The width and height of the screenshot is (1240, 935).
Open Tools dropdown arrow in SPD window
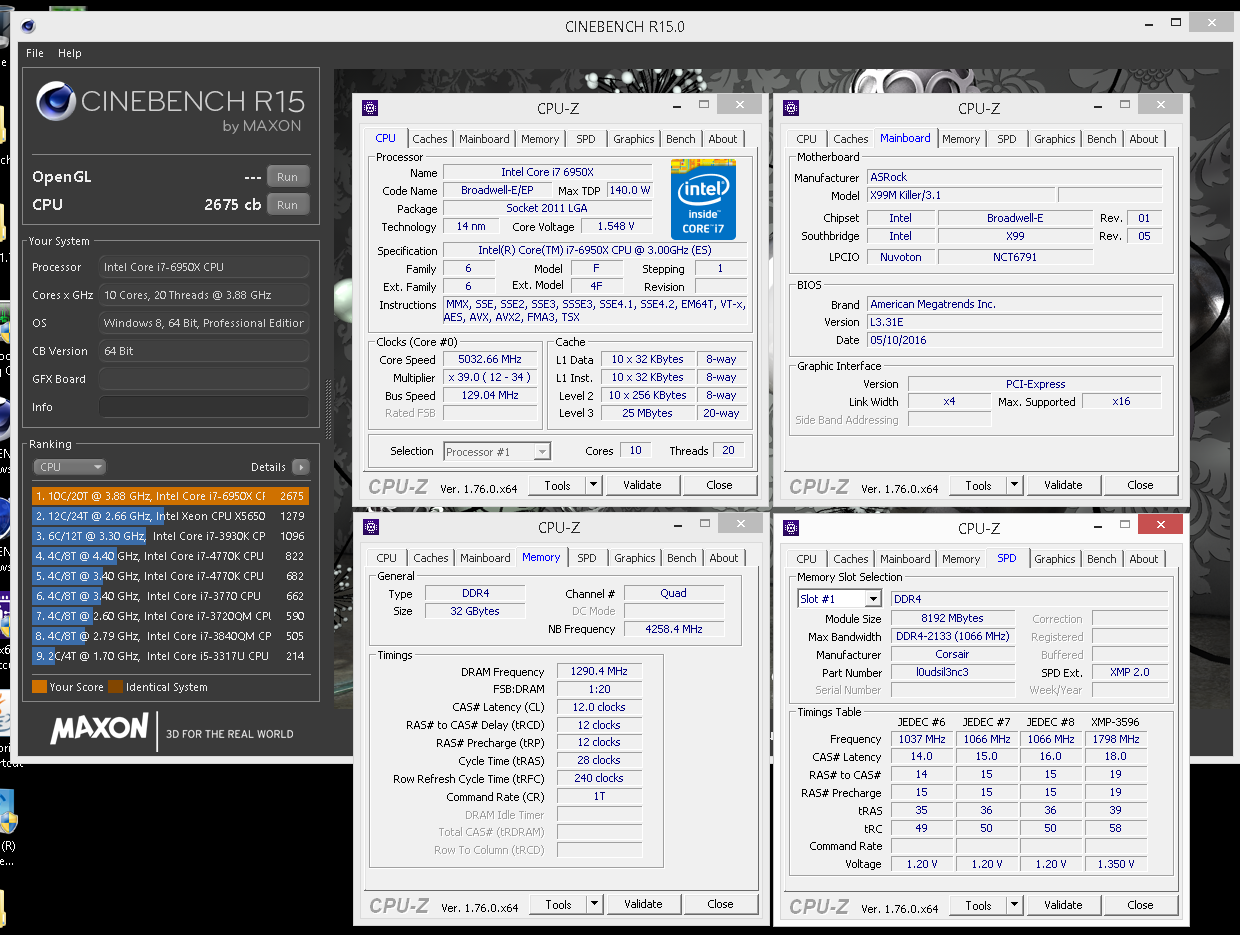pyautogui.click(x=1014, y=906)
